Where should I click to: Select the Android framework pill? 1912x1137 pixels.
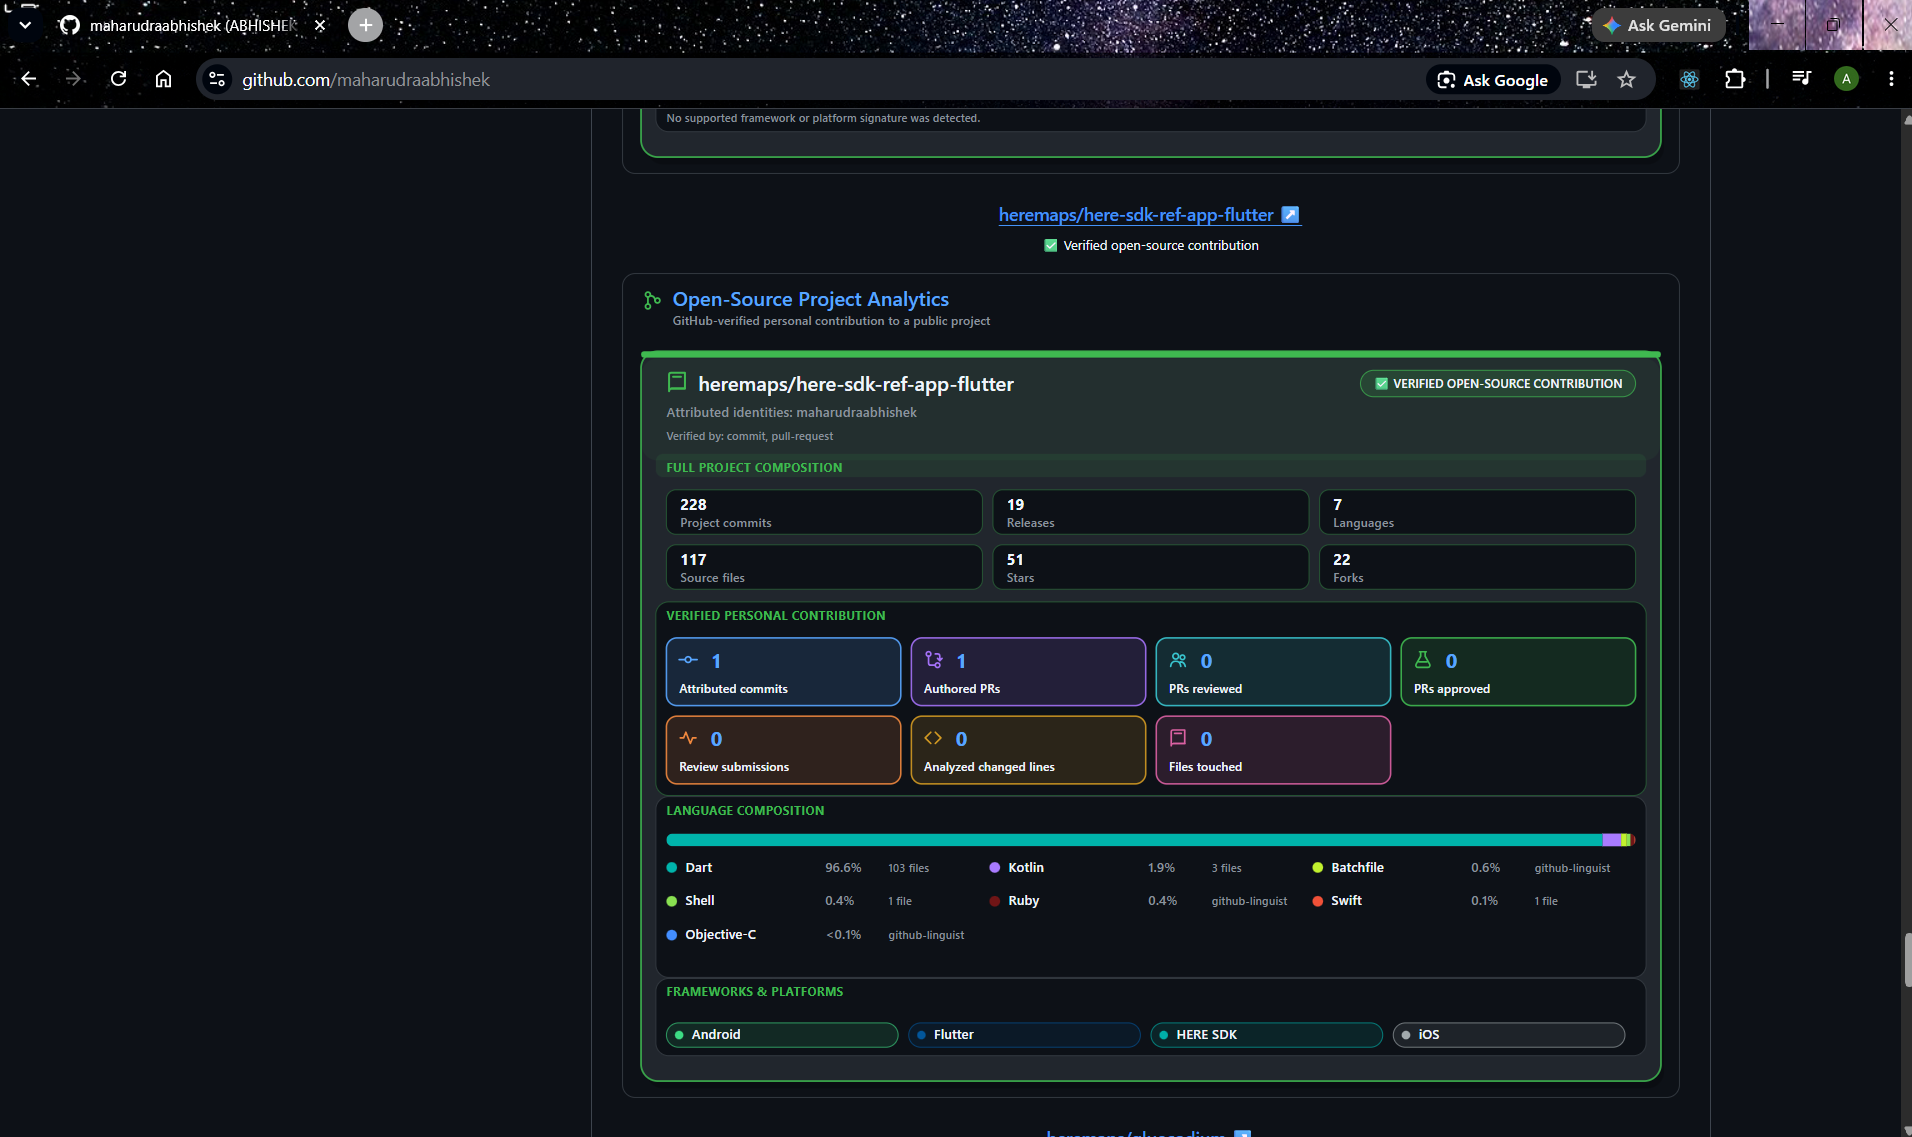click(782, 1035)
